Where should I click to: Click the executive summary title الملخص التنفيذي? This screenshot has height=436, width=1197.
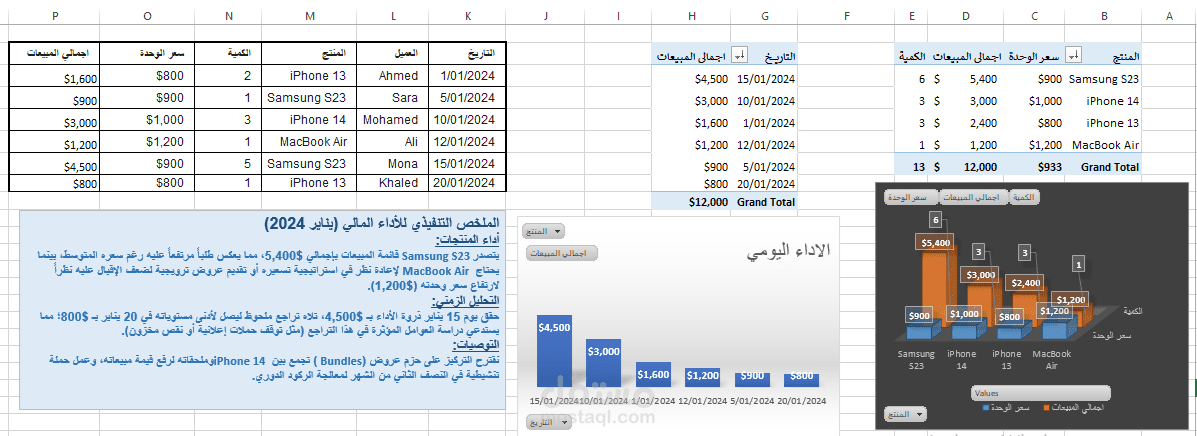coord(382,224)
